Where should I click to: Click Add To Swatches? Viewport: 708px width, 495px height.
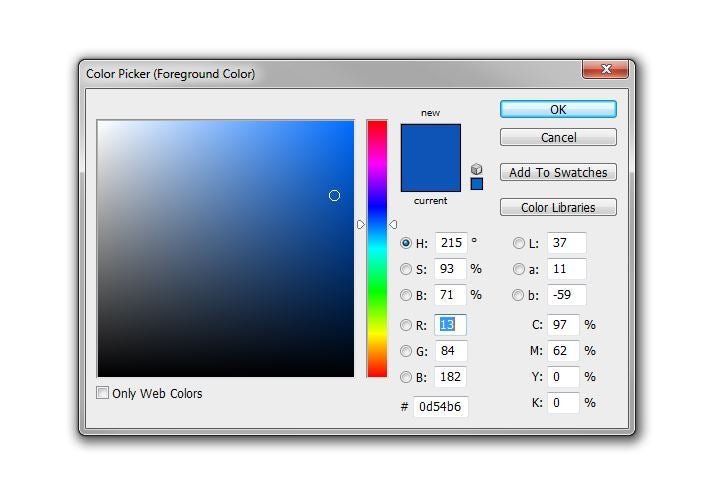click(558, 172)
